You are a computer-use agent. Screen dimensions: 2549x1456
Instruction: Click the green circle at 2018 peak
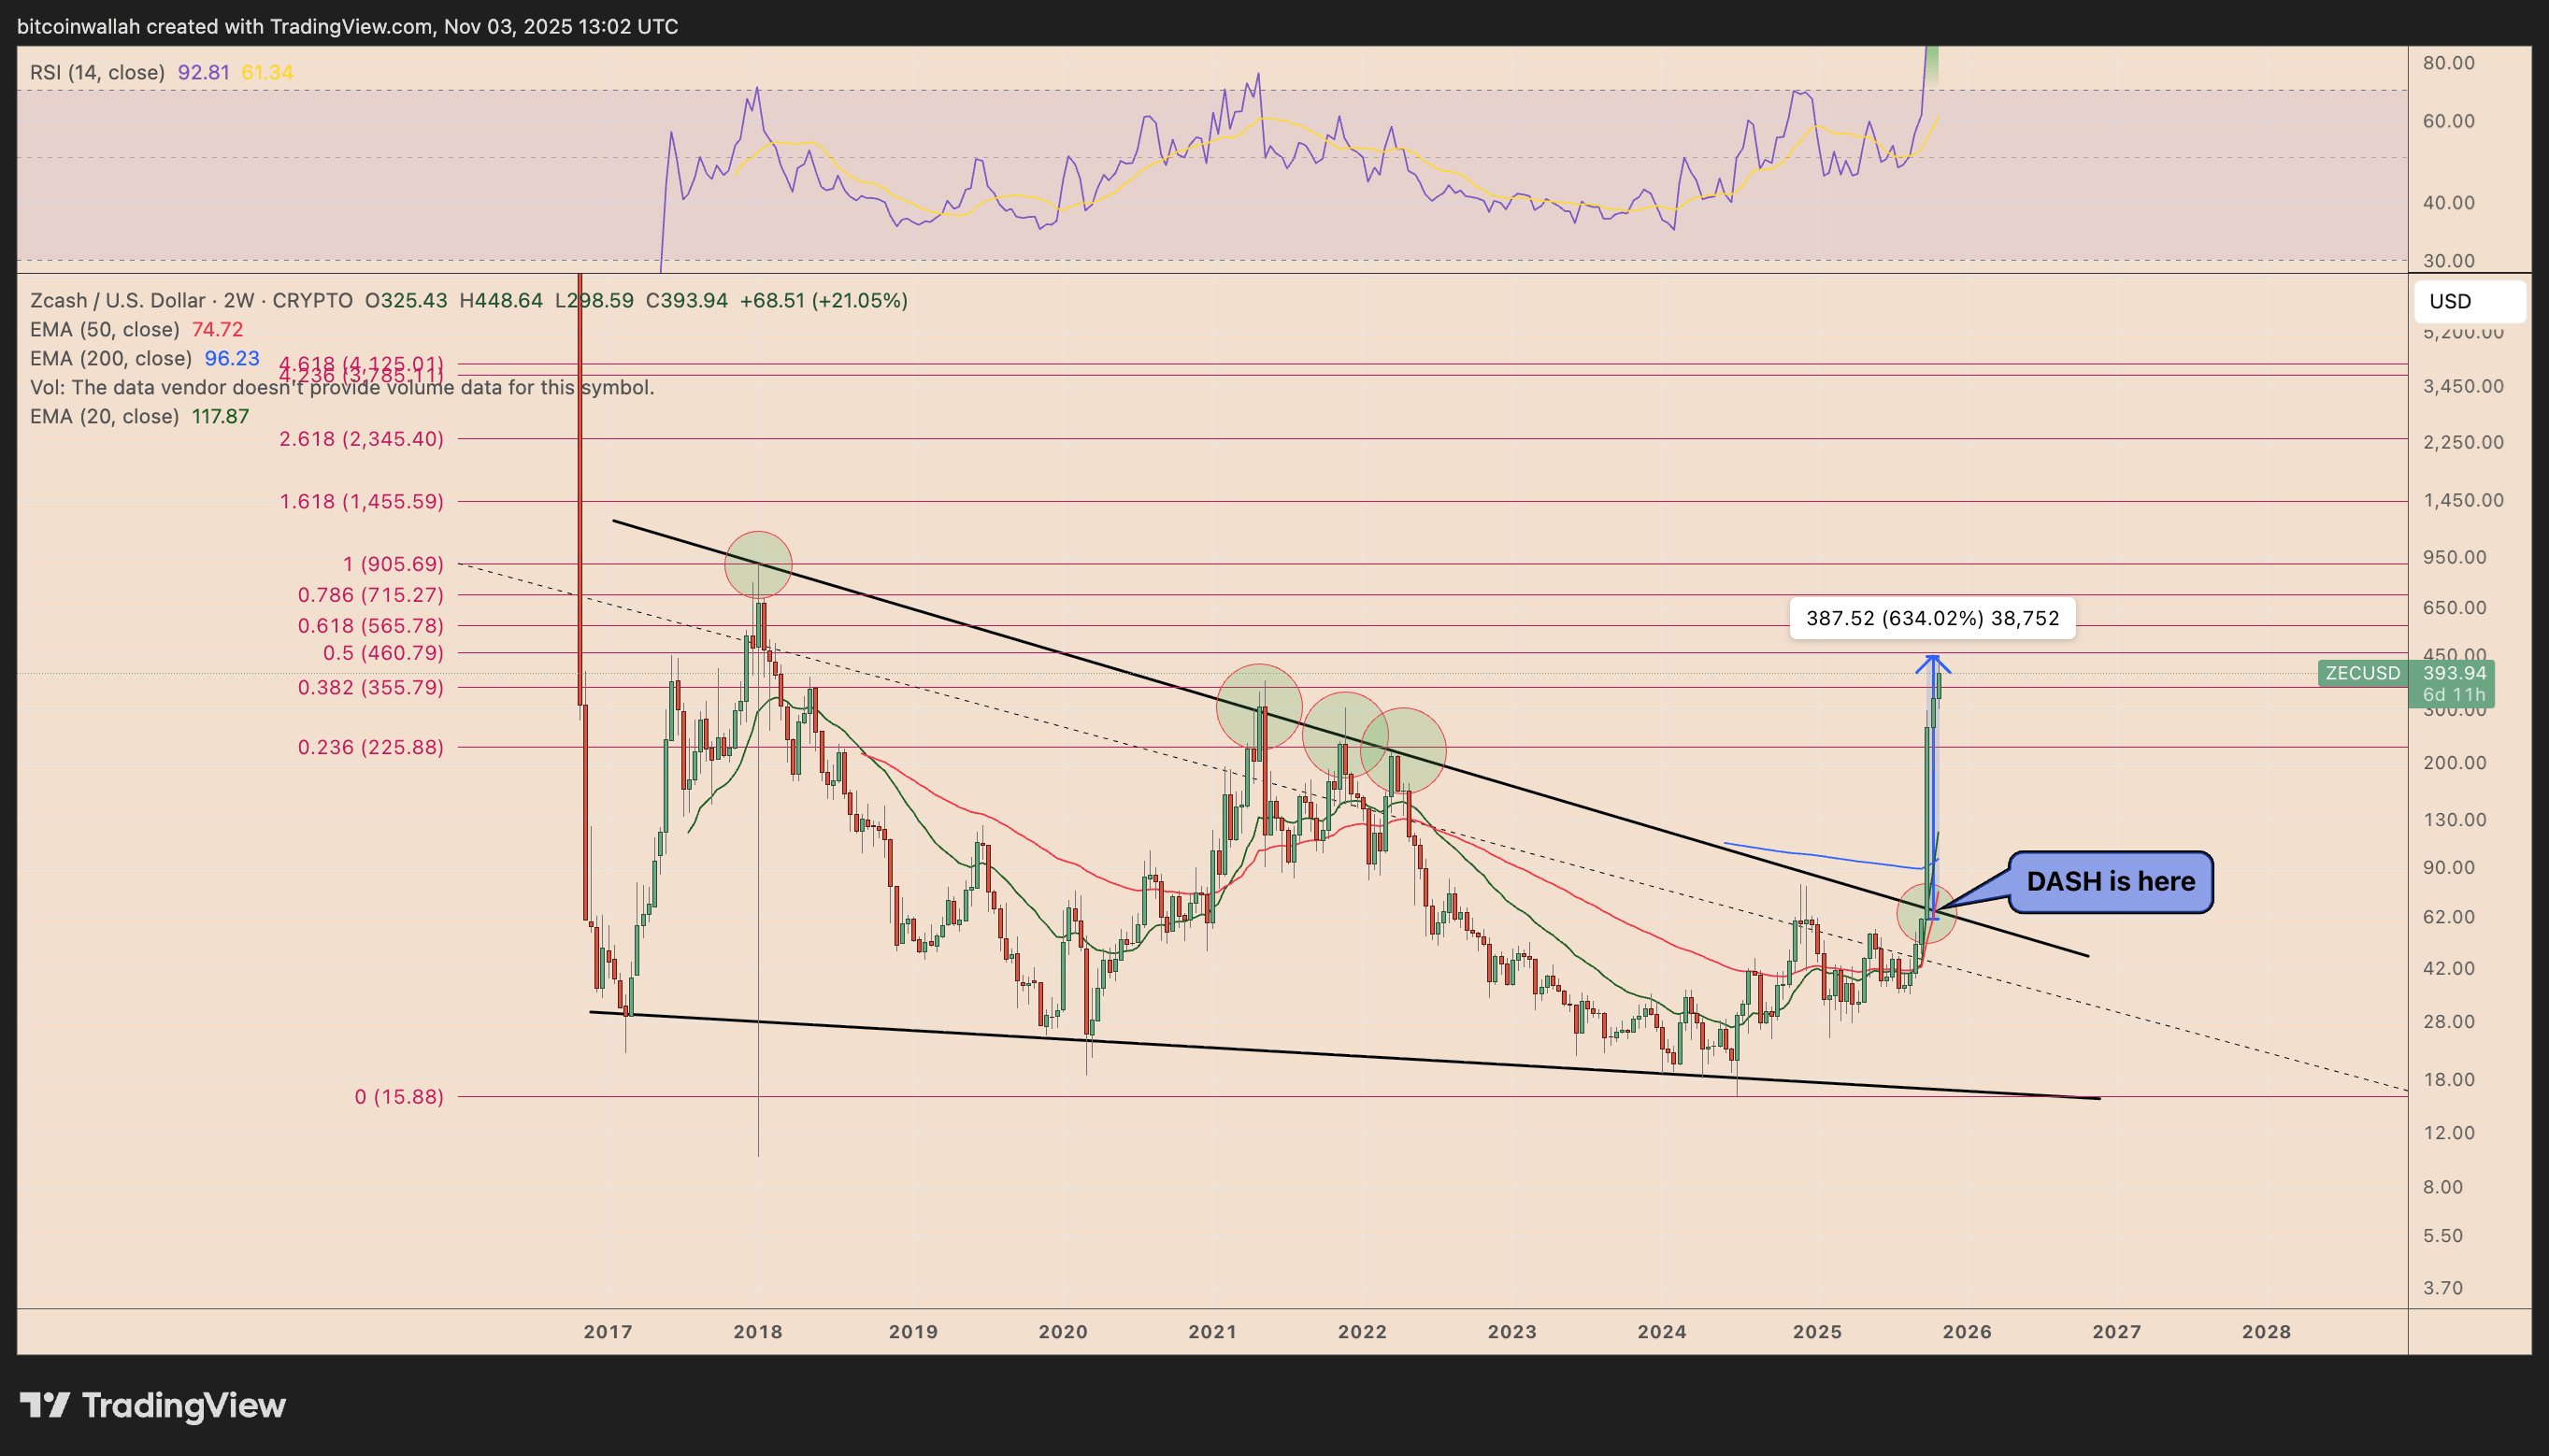758,565
